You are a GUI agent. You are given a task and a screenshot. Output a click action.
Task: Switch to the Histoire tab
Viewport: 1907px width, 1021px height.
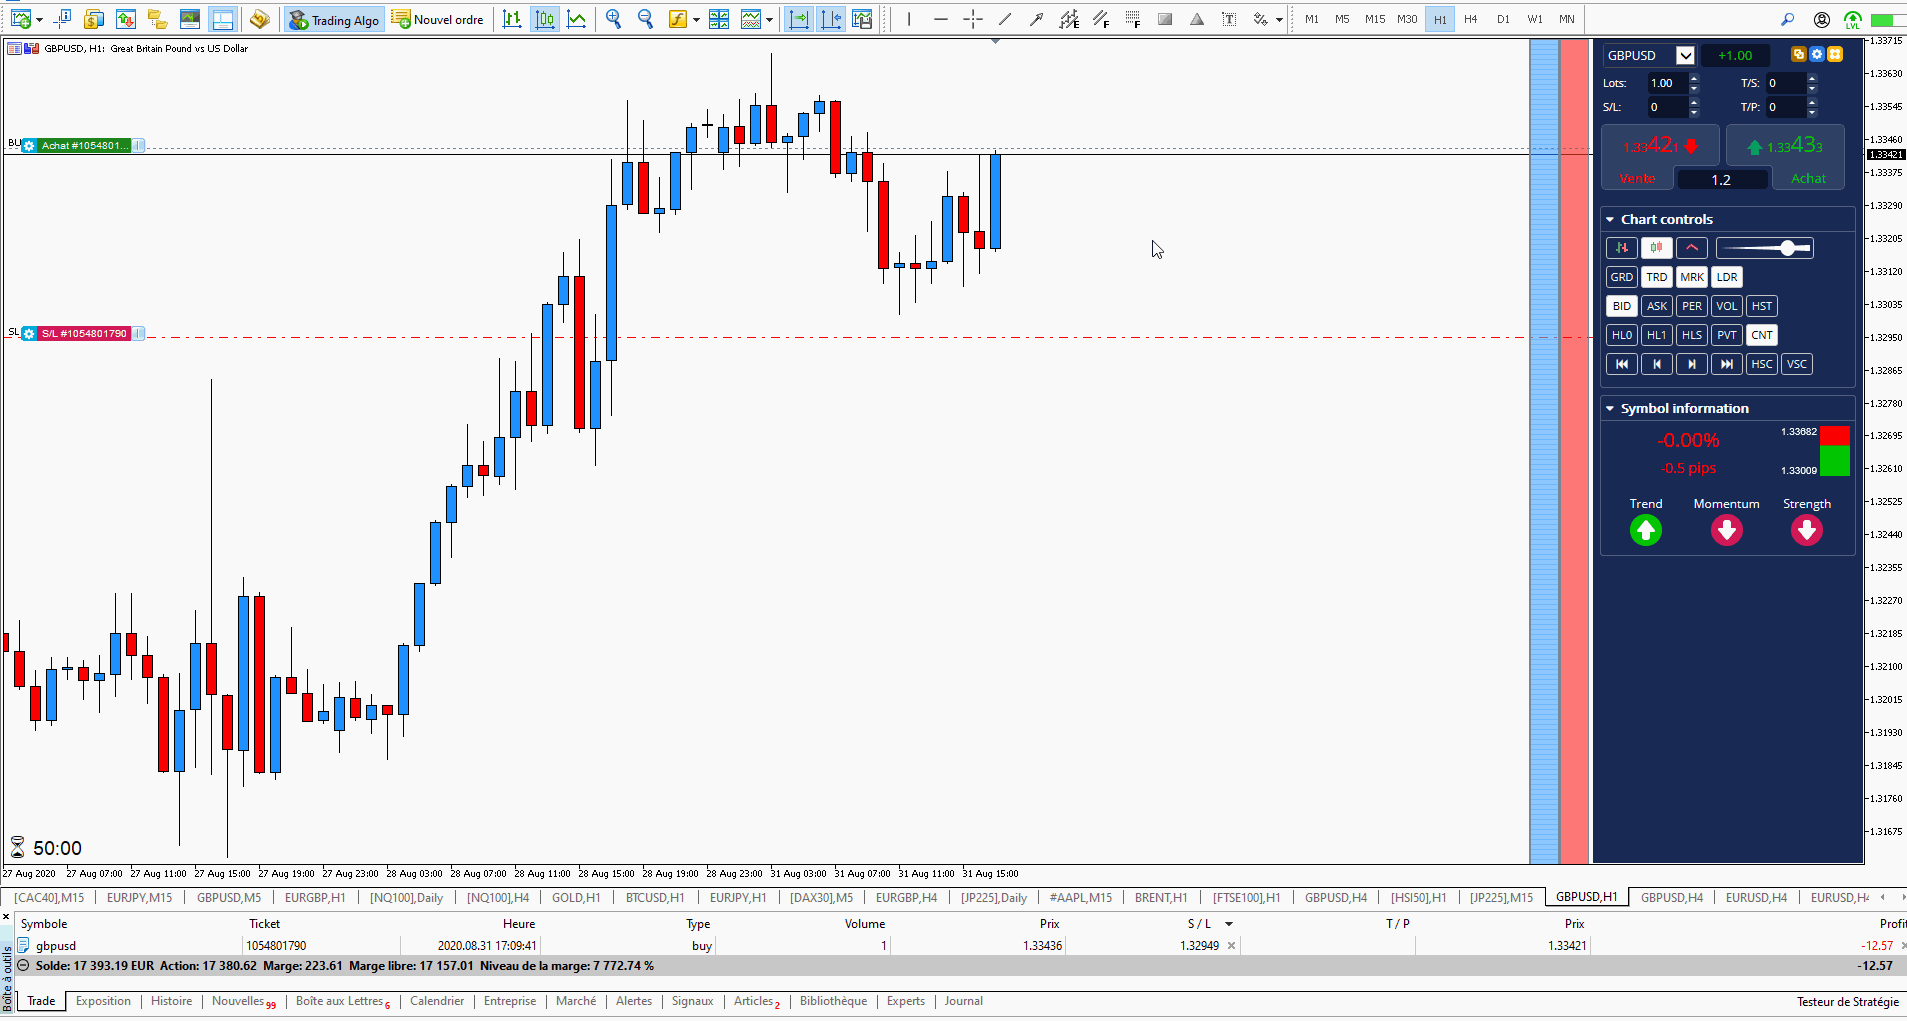click(x=171, y=1001)
